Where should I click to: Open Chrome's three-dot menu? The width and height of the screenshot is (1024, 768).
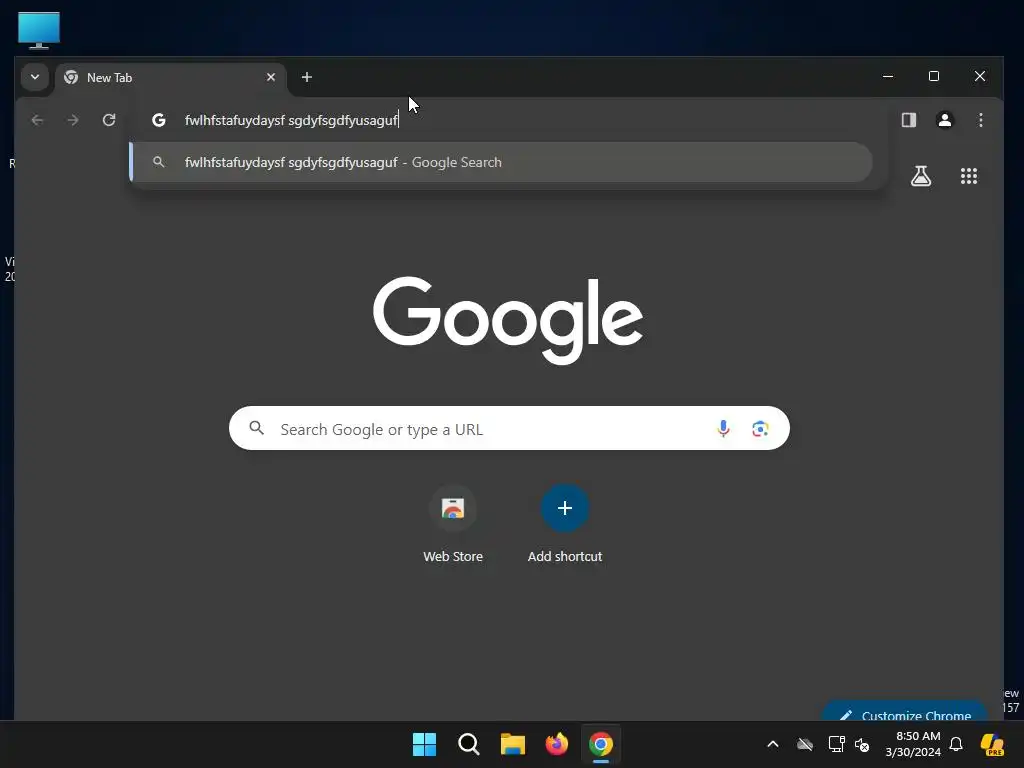(981, 120)
